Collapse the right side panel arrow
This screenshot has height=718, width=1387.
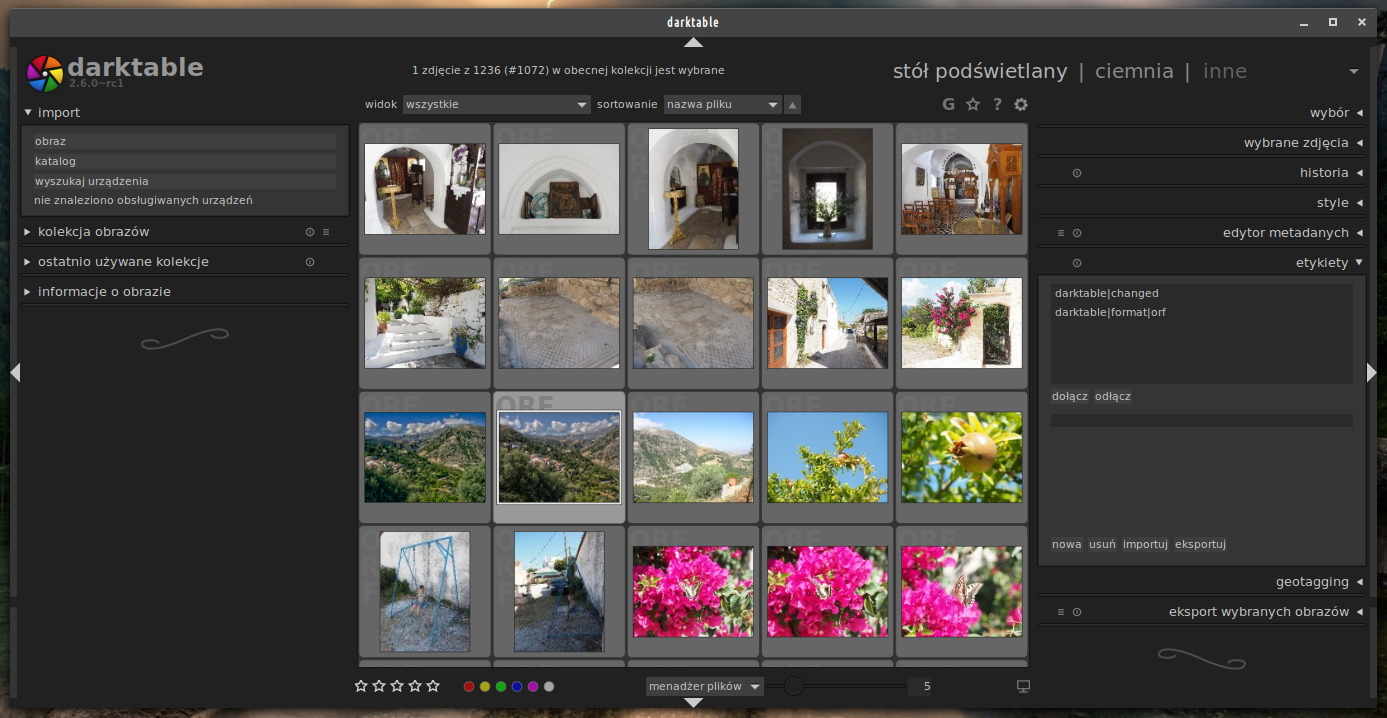[x=1372, y=372]
